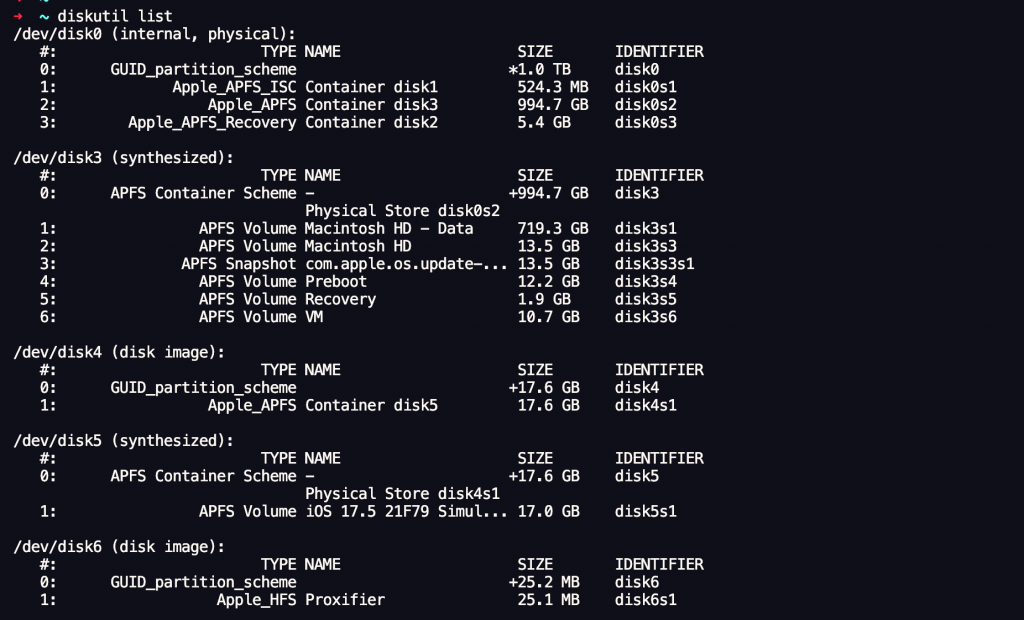Select the Proxifier volume name
Image resolution: width=1024 pixels, height=620 pixels.
click(345, 600)
